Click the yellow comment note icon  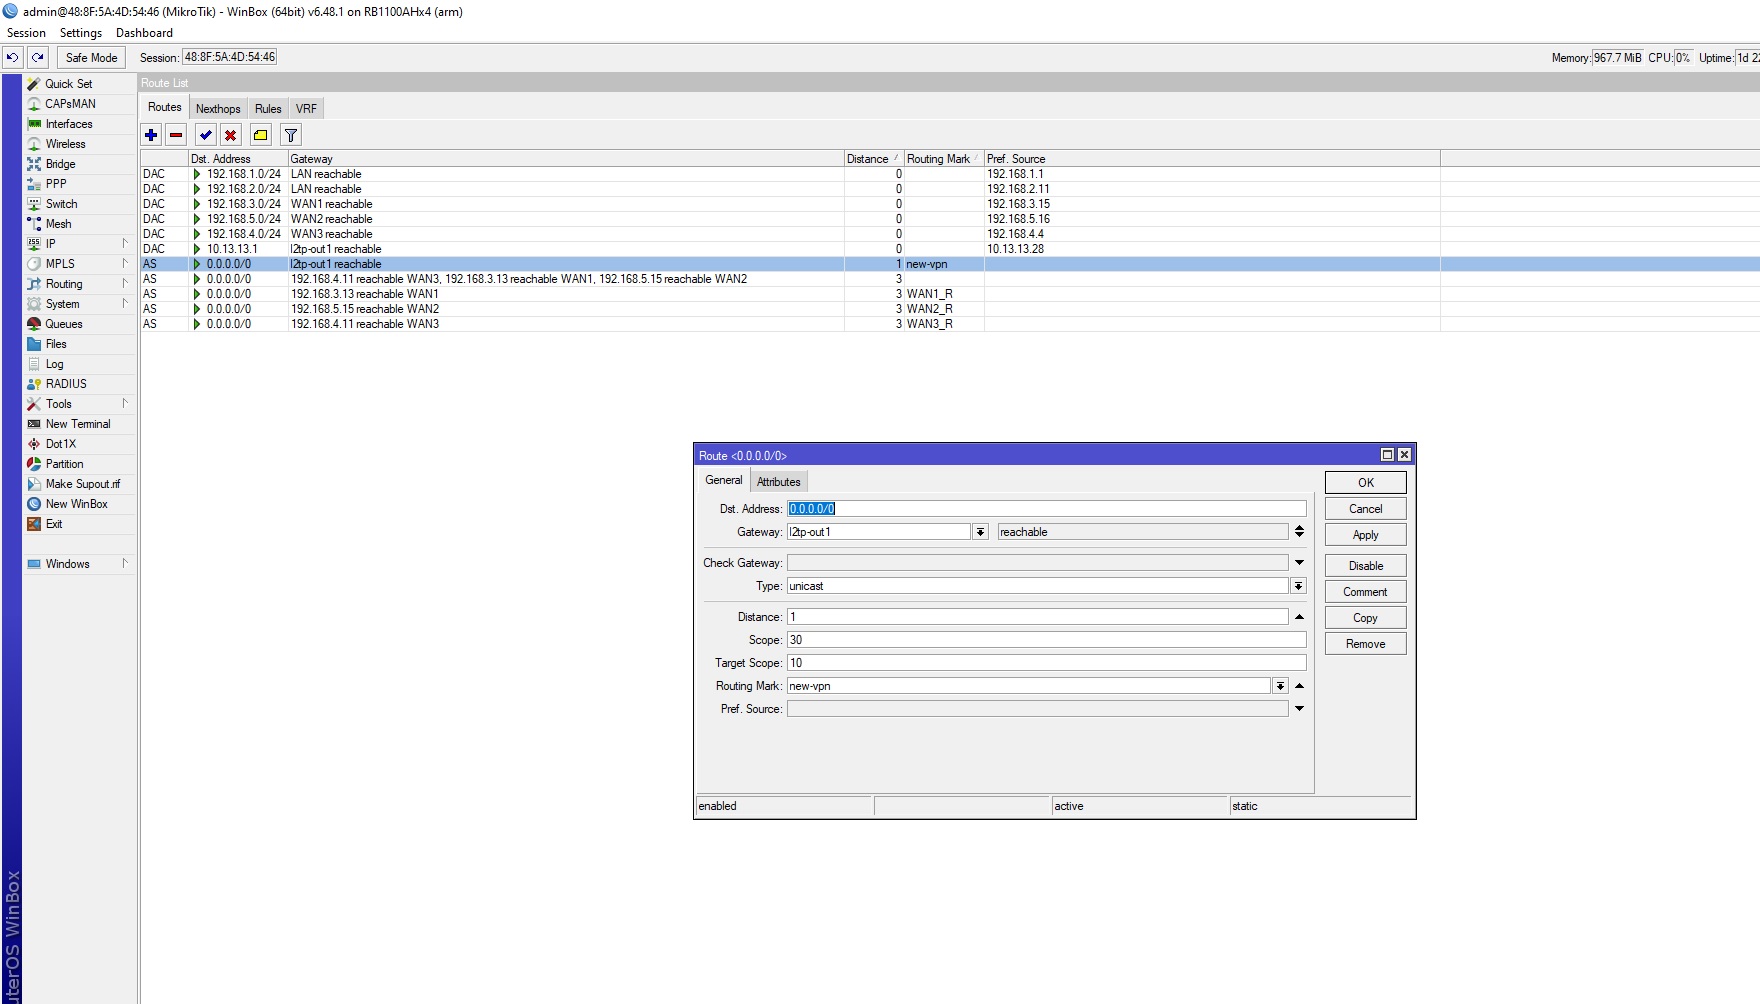click(261, 135)
